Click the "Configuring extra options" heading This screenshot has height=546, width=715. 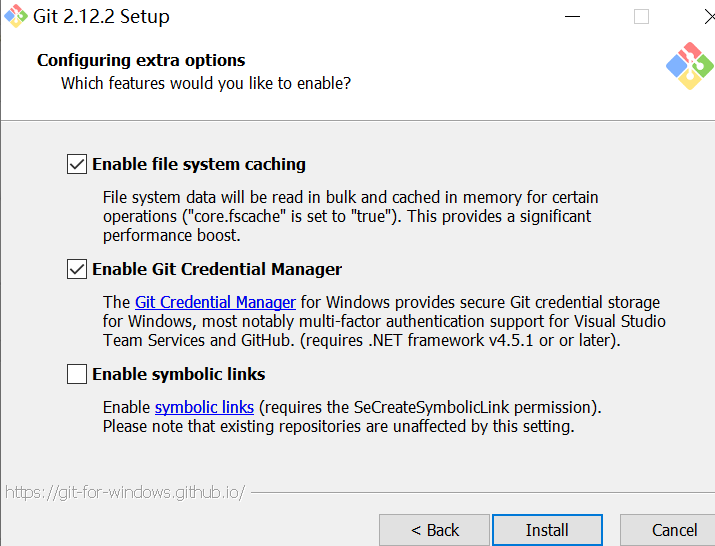[x=141, y=60]
